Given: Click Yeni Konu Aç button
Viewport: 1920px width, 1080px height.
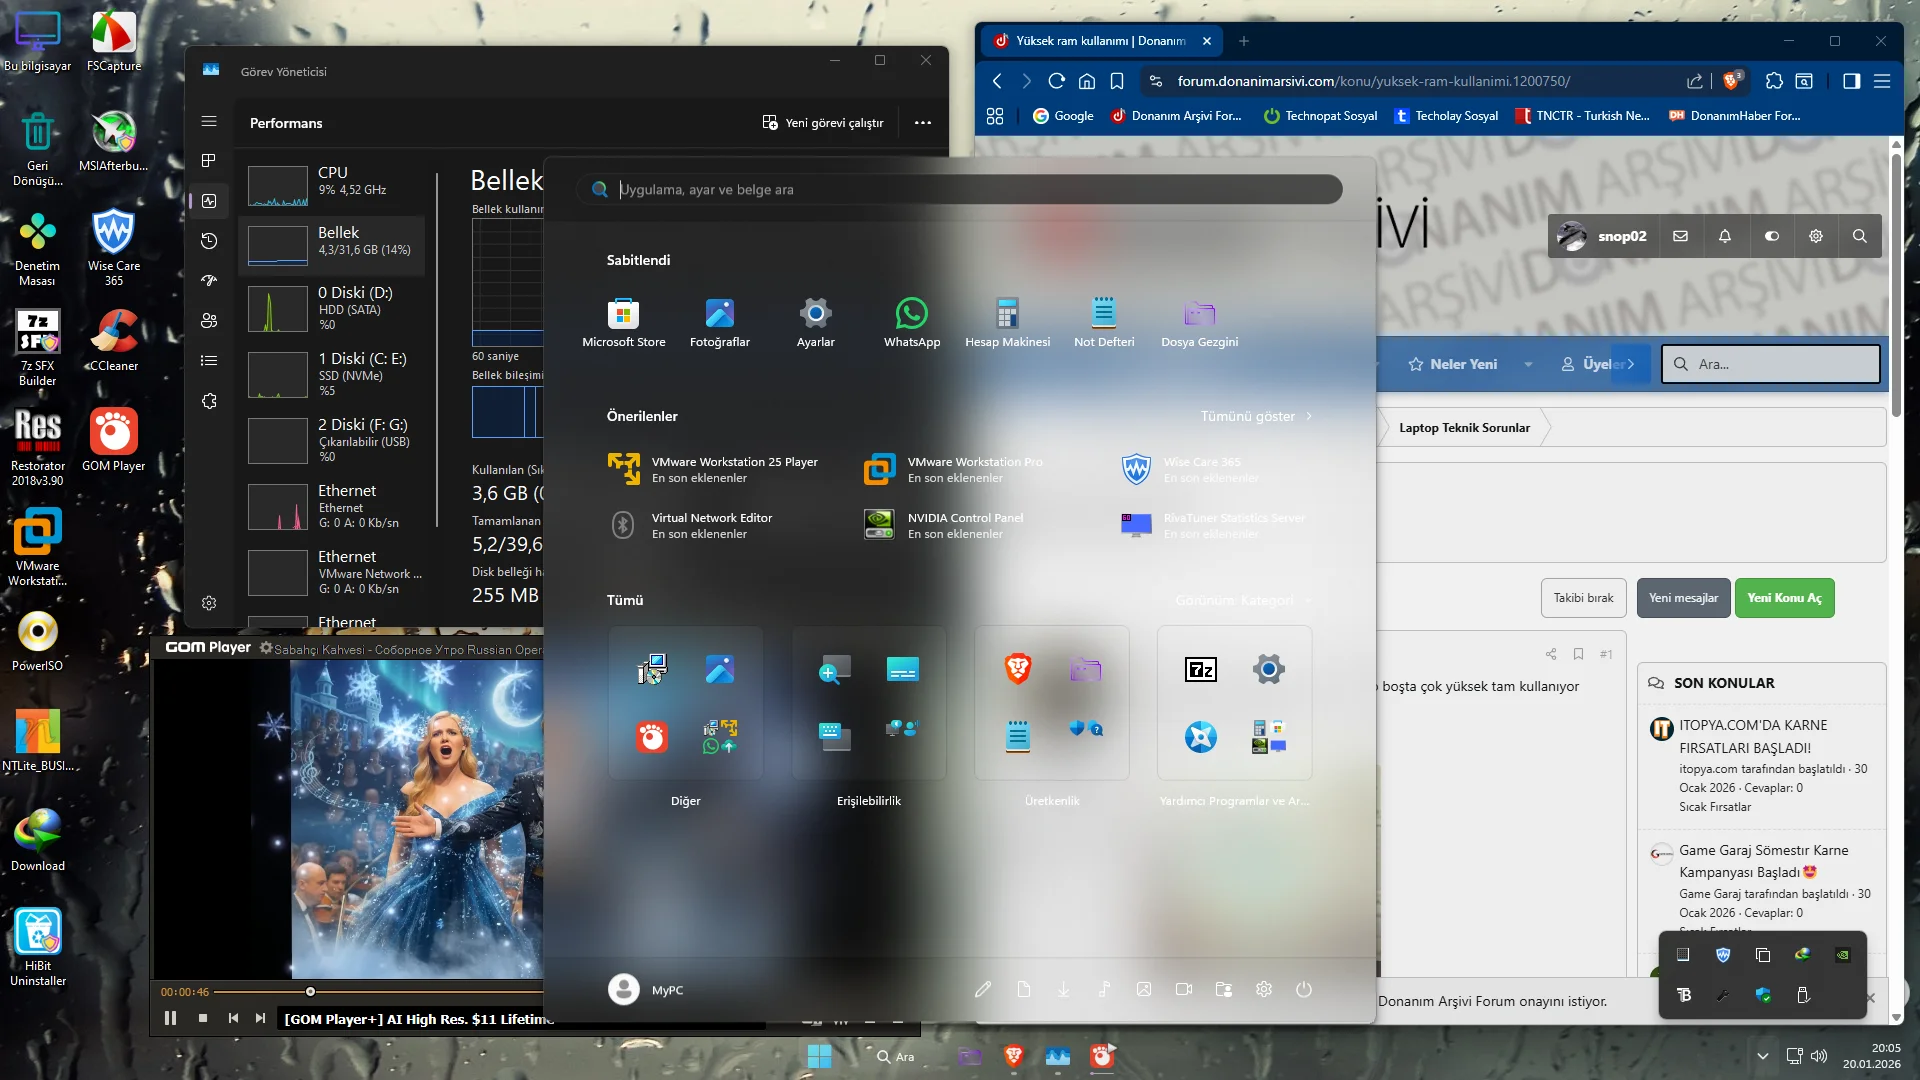Looking at the screenshot, I should pyautogui.click(x=1783, y=598).
